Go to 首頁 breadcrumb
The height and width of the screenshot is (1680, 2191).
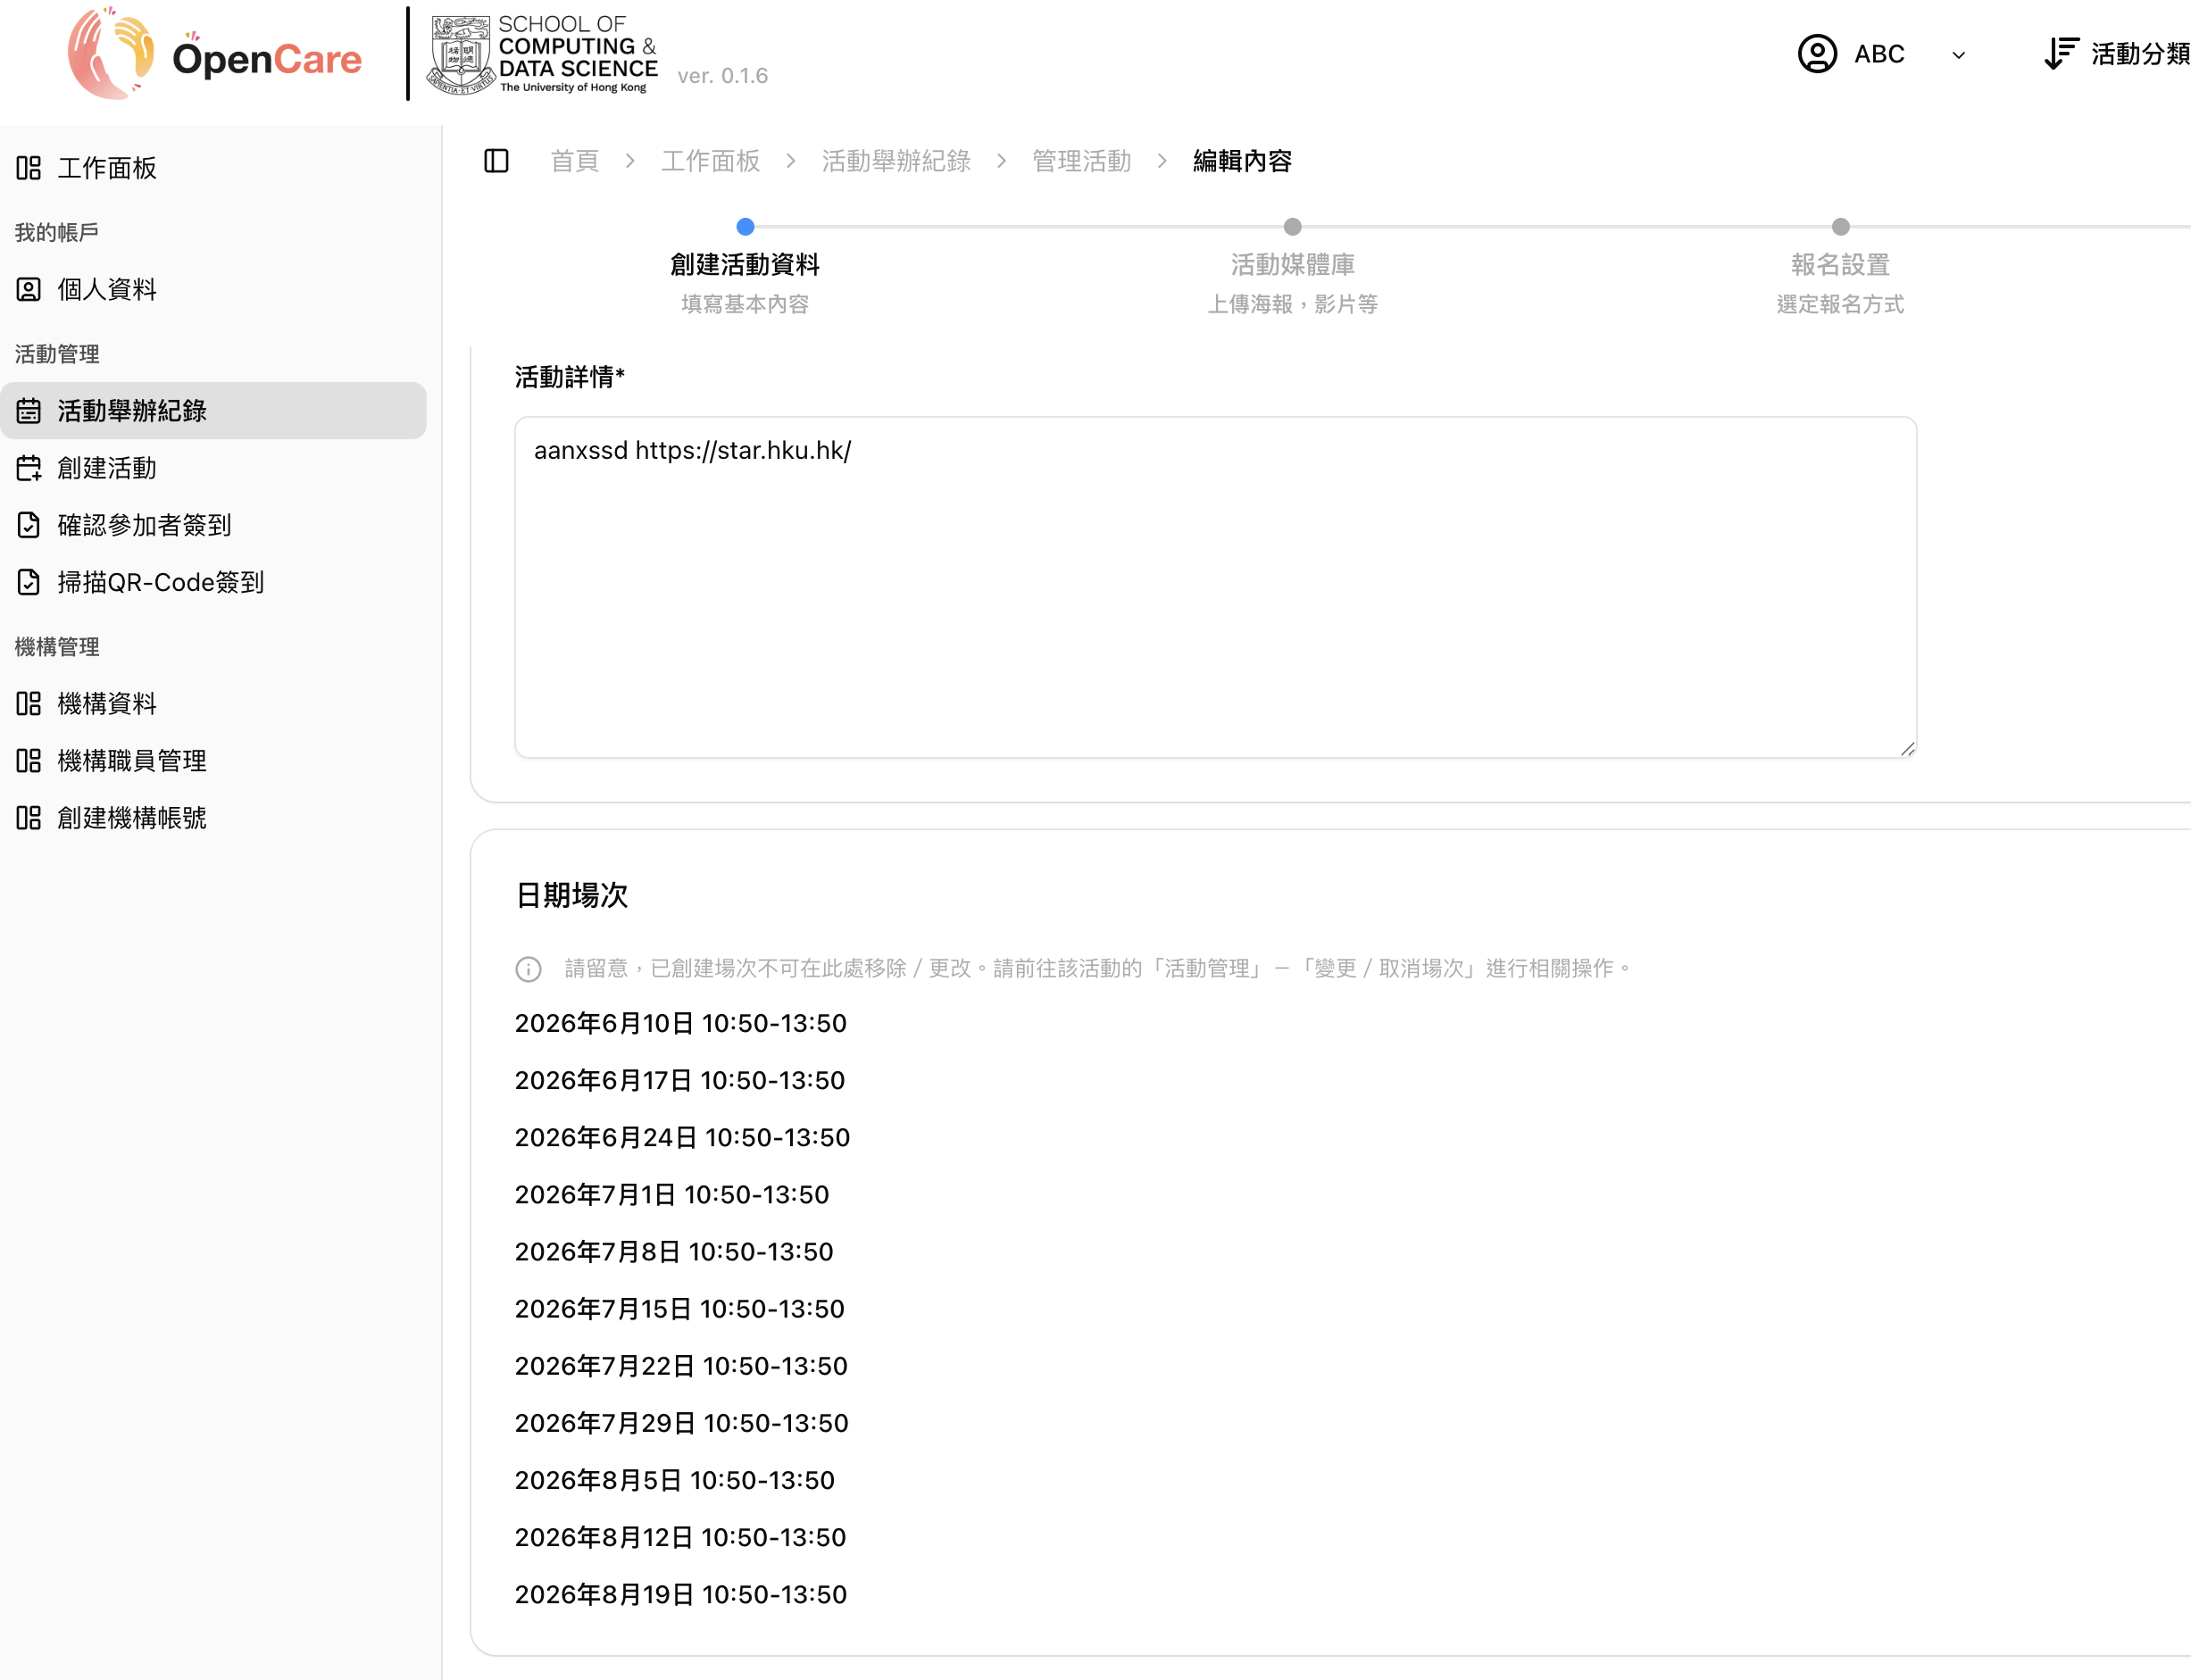pos(575,161)
